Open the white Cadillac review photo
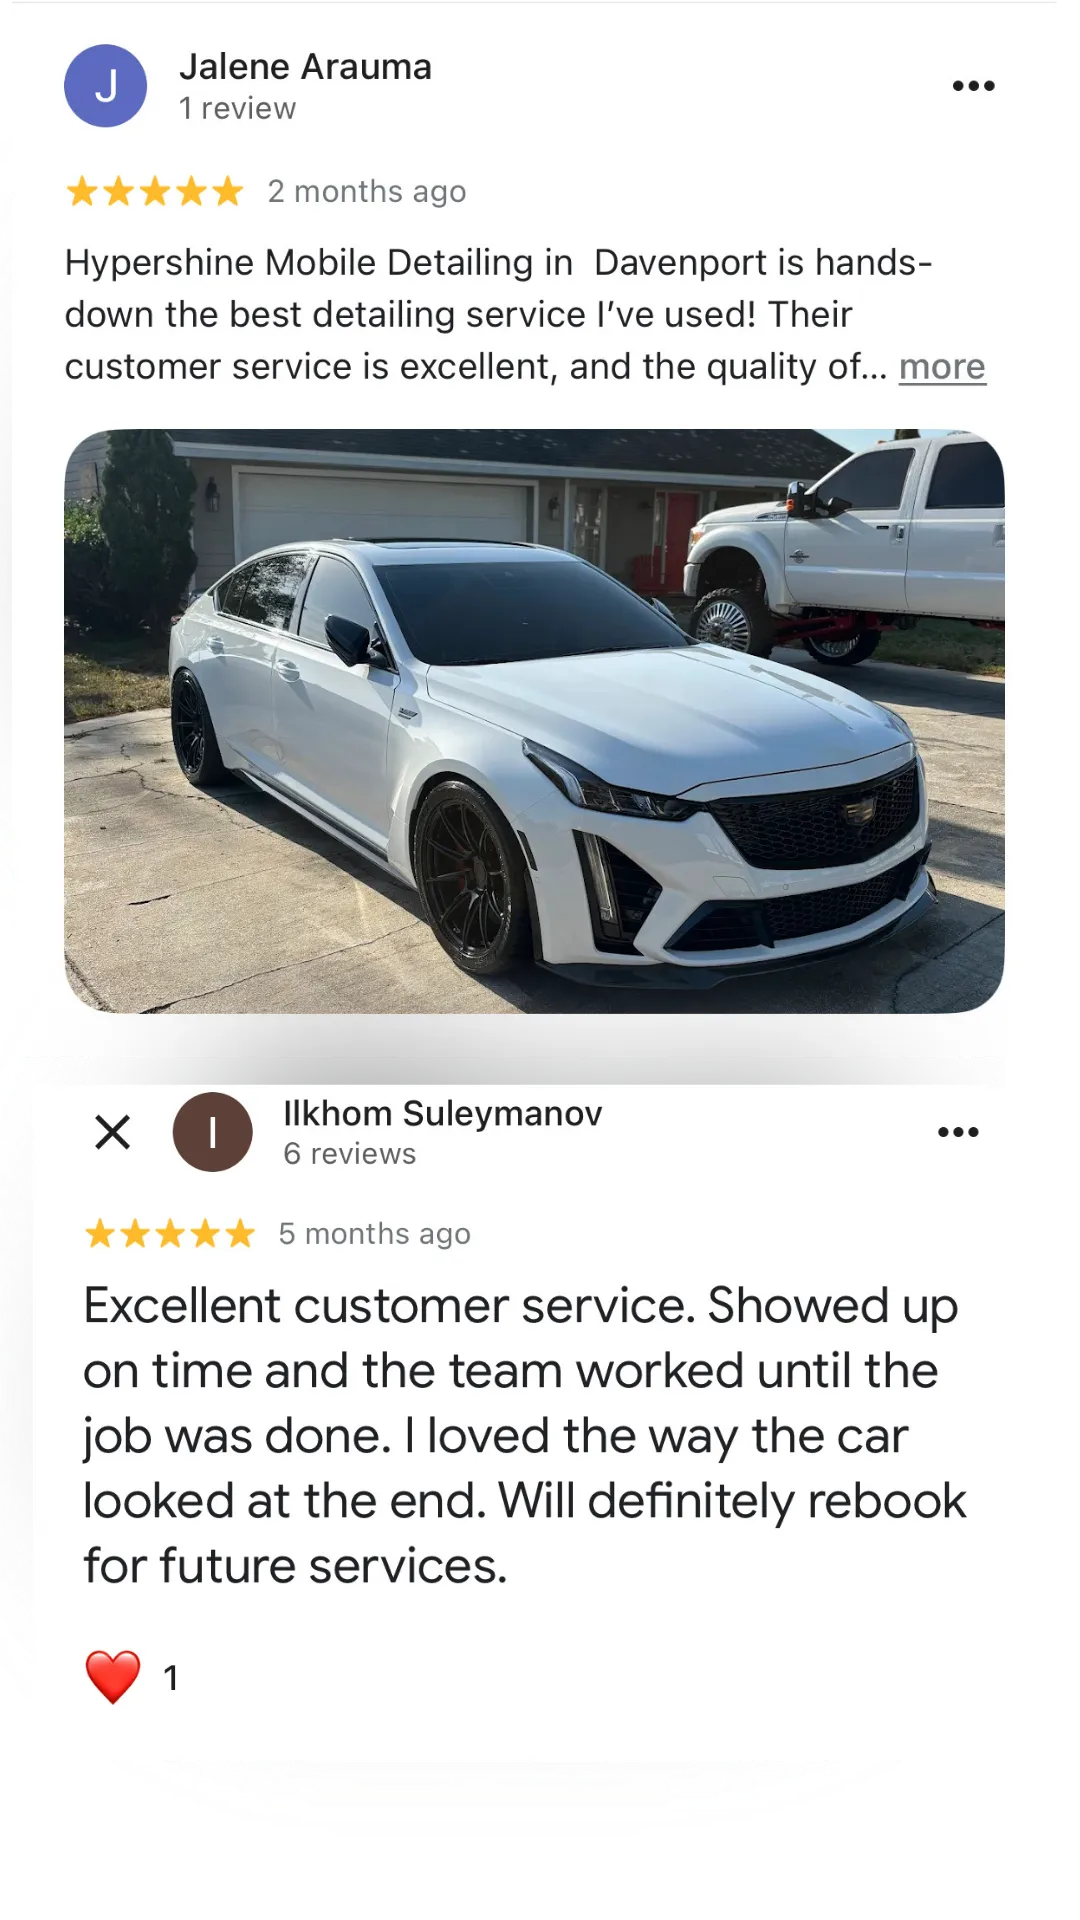The width and height of the screenshot is (1080, 1920). tap(534, 721)
